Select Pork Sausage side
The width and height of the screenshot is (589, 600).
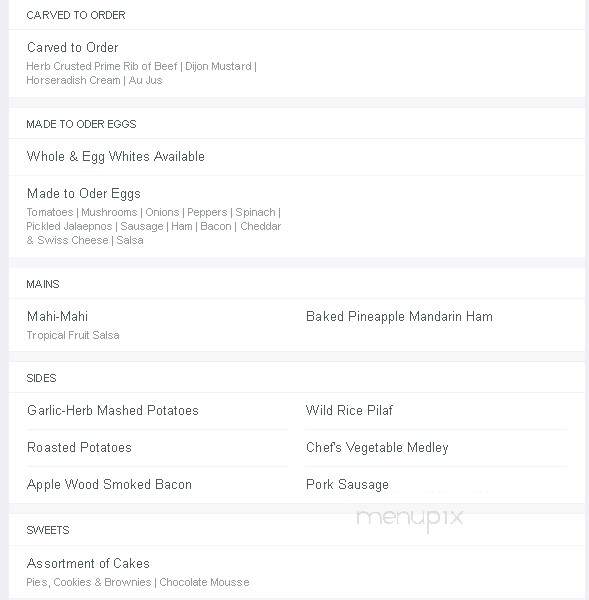[x=347, y=485]
